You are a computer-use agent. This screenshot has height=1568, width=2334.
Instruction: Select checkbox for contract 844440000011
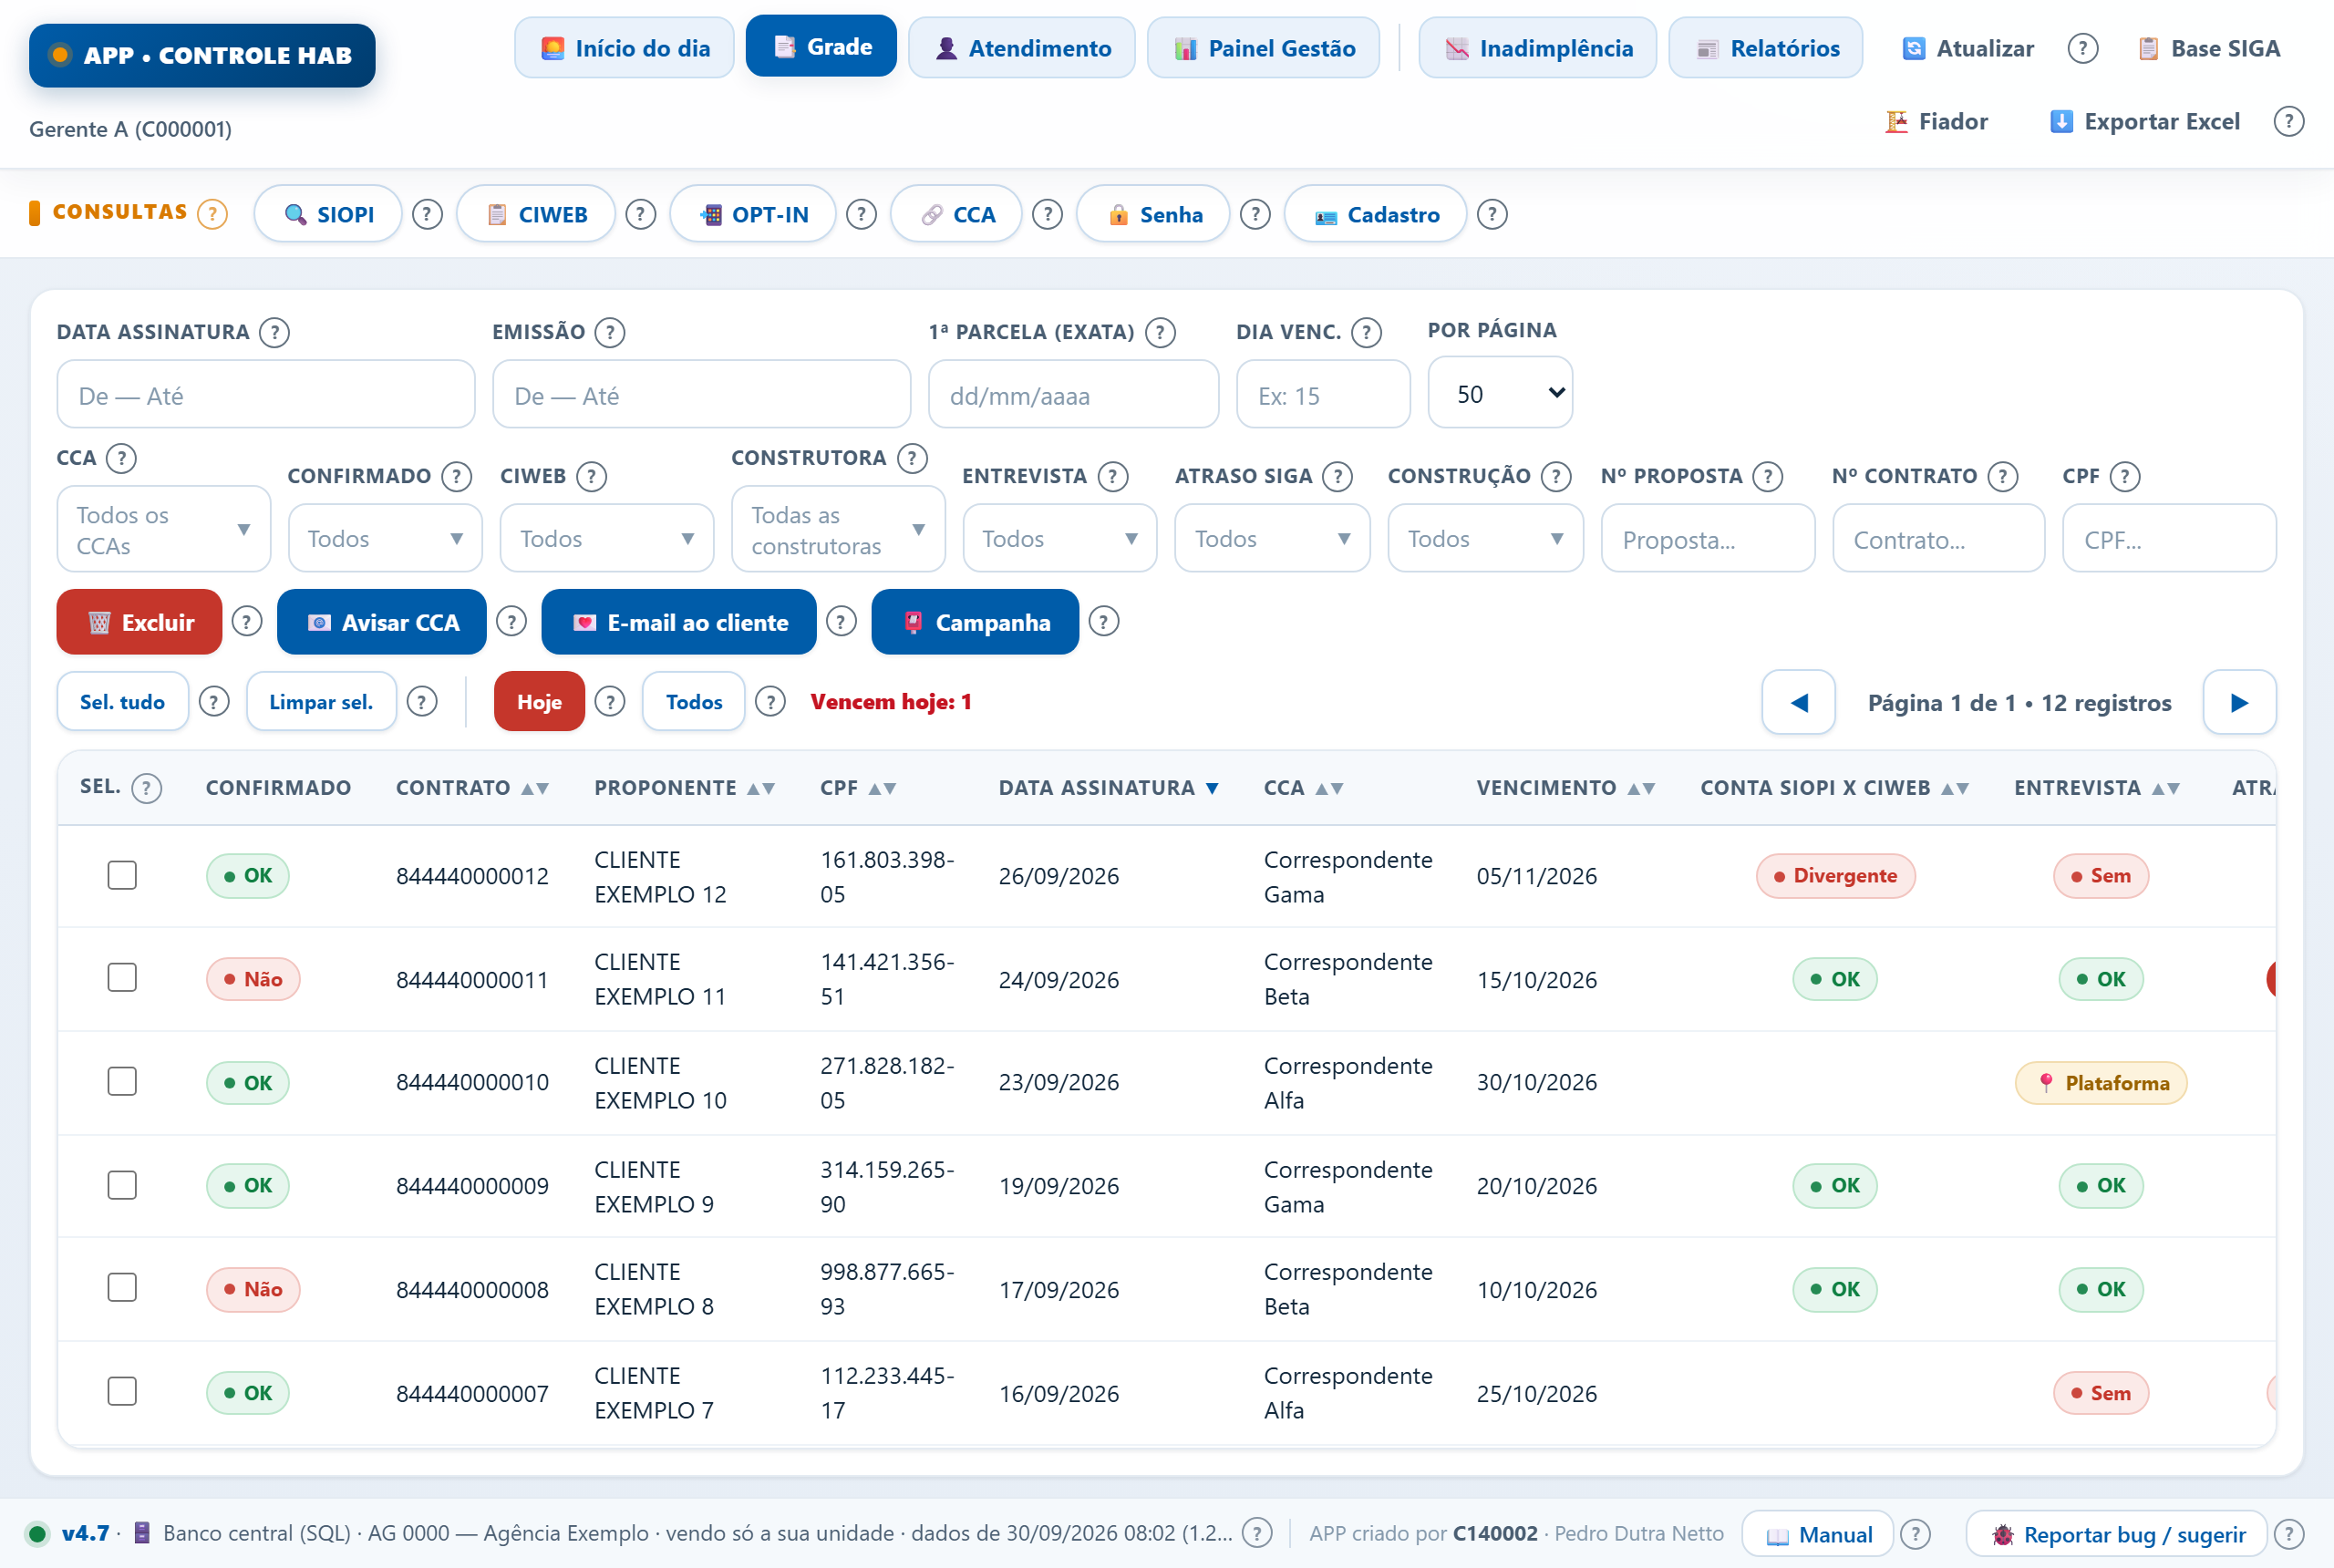[122, 977]
